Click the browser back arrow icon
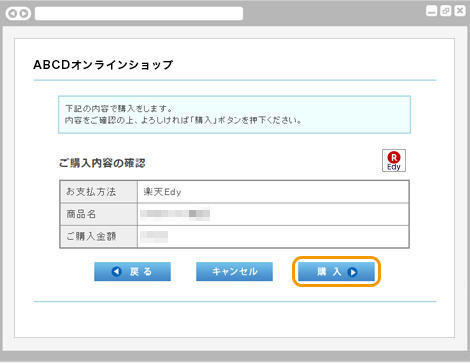Viewport: 470px width, 363px height. pyautogui.click(x=12, y=13)
